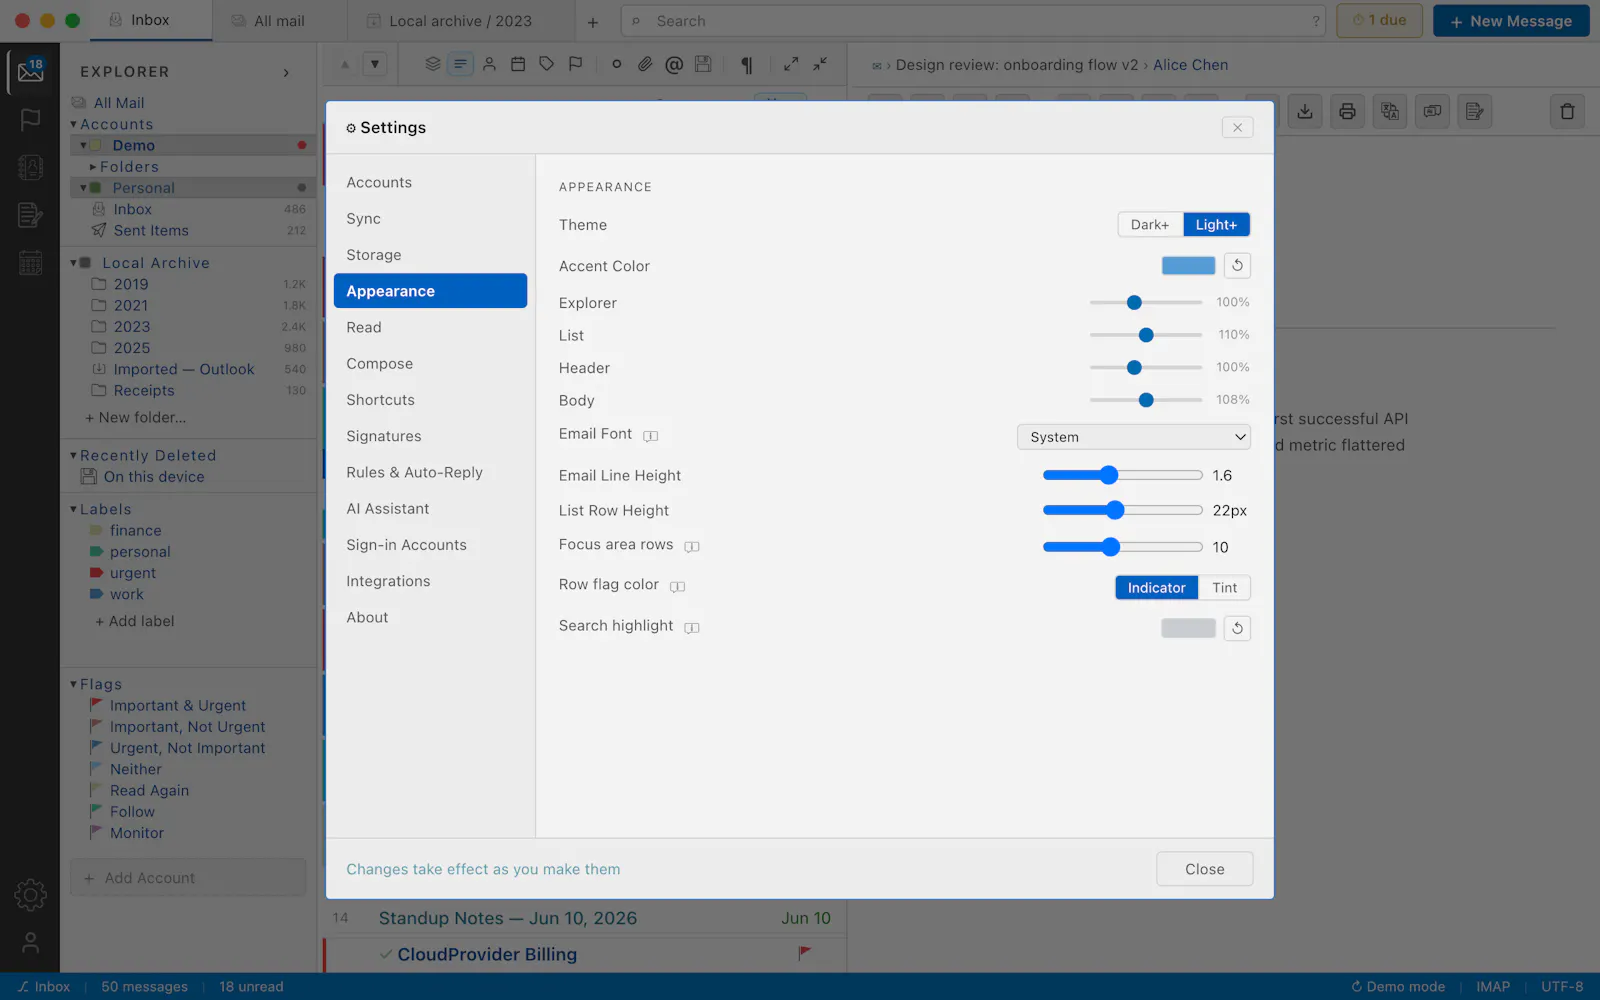Click New folder... under Local Archive
The width and height of the screenshot is (1600, 1000).
(135, 418)
